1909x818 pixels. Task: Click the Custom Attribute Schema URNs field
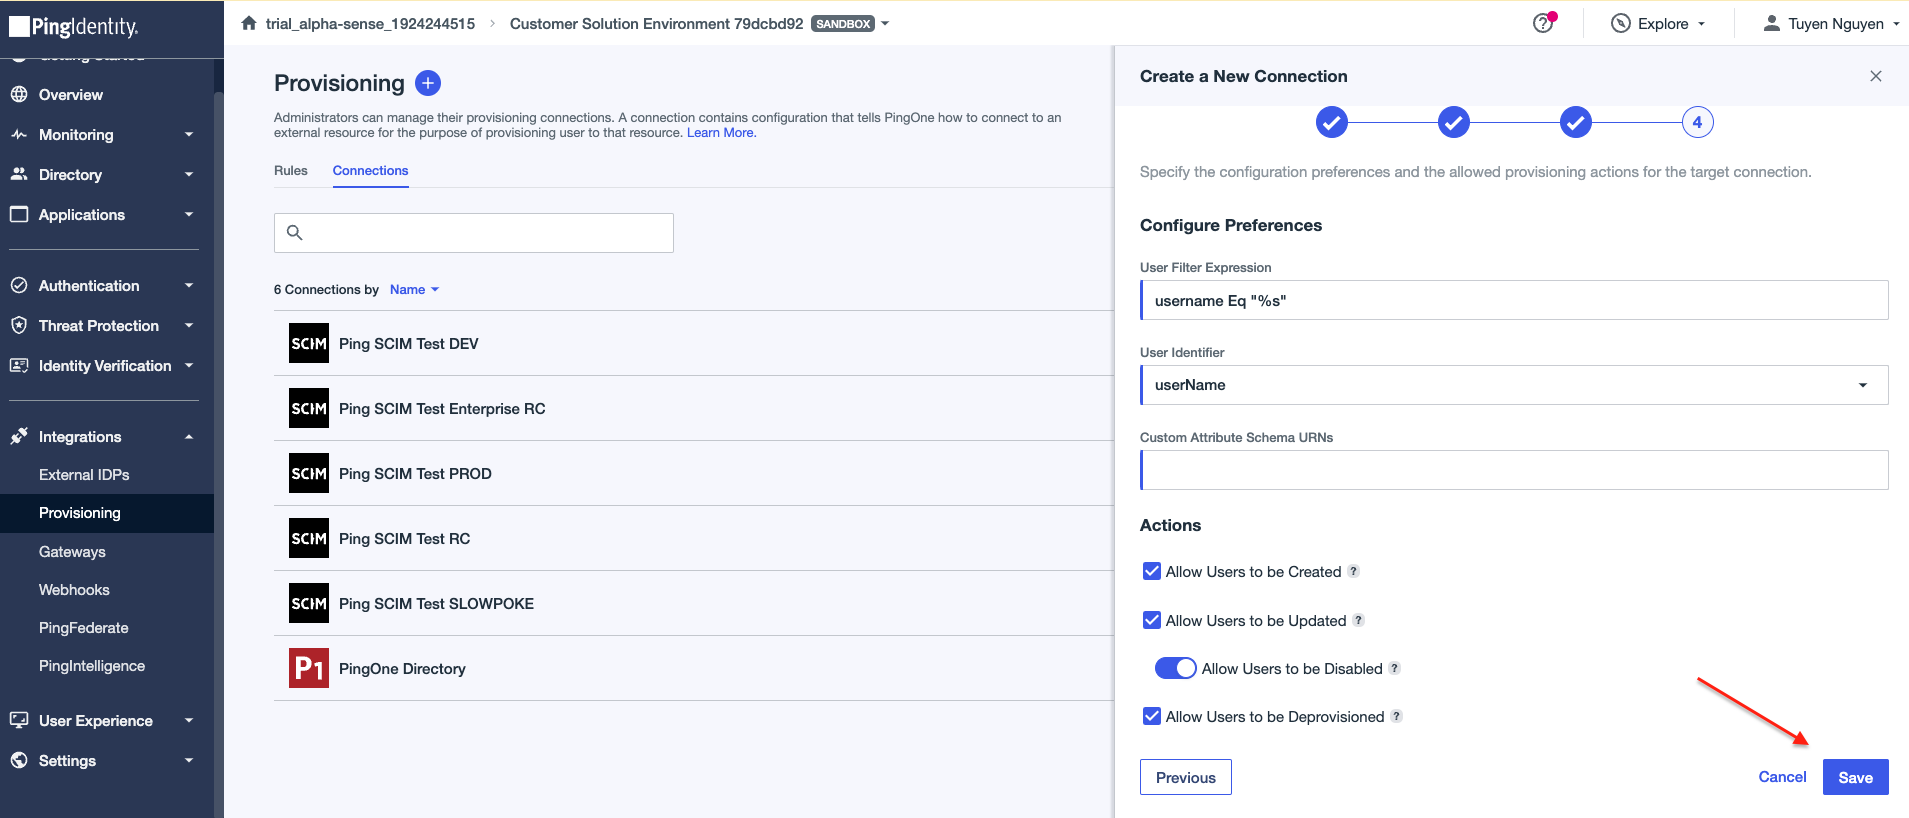coord(1514,470)
